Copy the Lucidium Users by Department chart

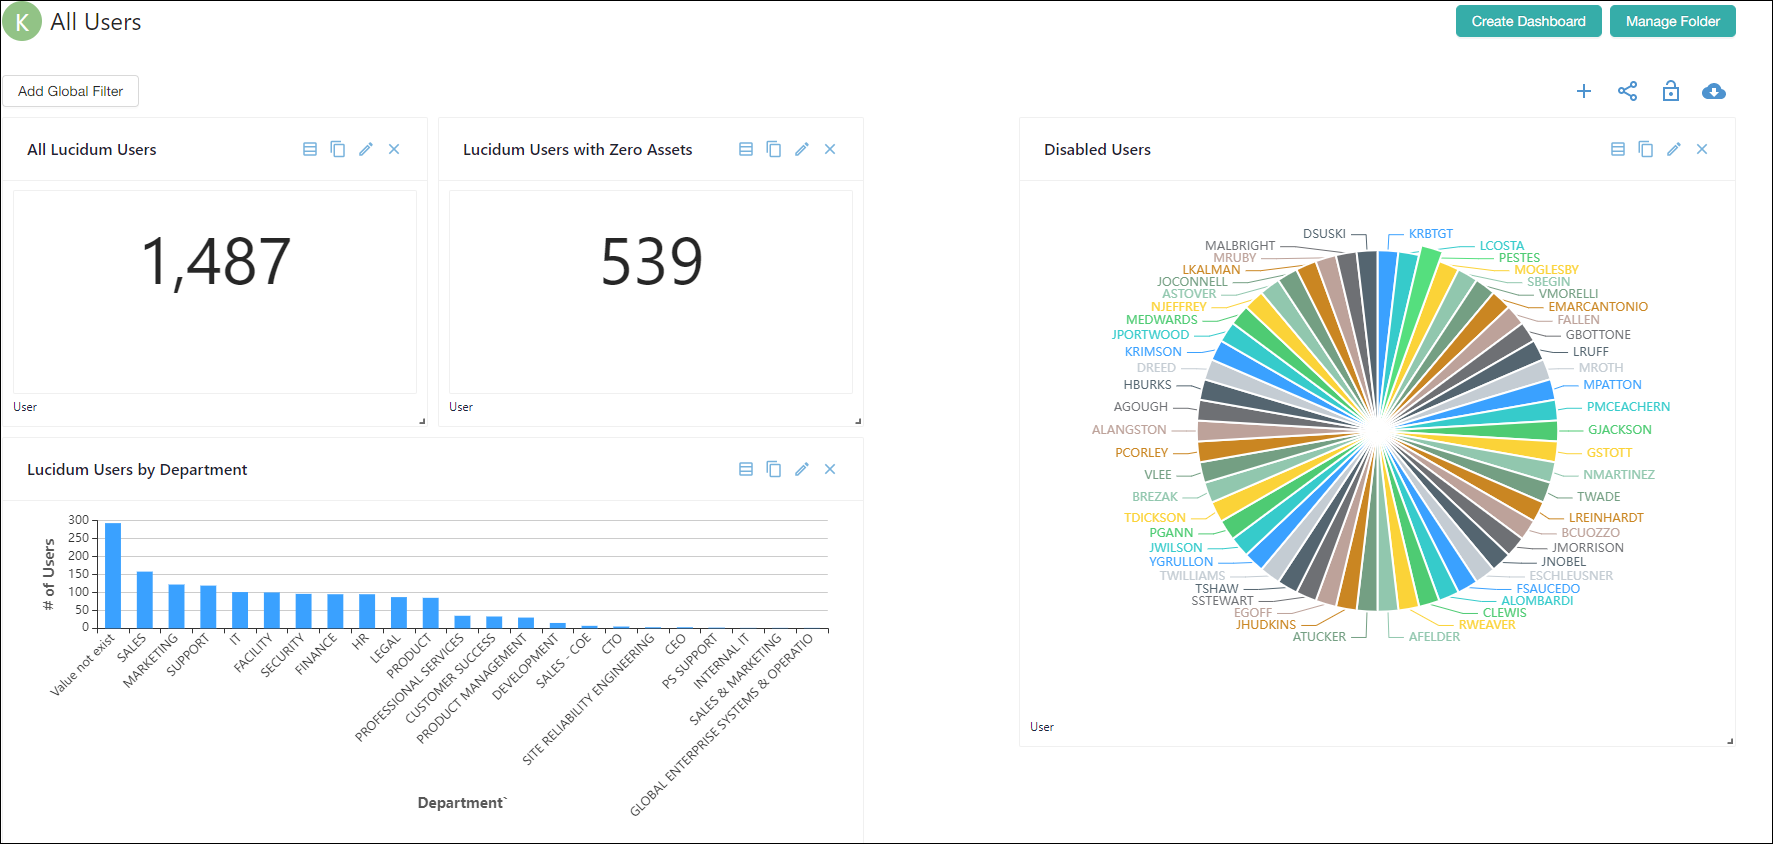pyautogui.click(x=774, y=469)
